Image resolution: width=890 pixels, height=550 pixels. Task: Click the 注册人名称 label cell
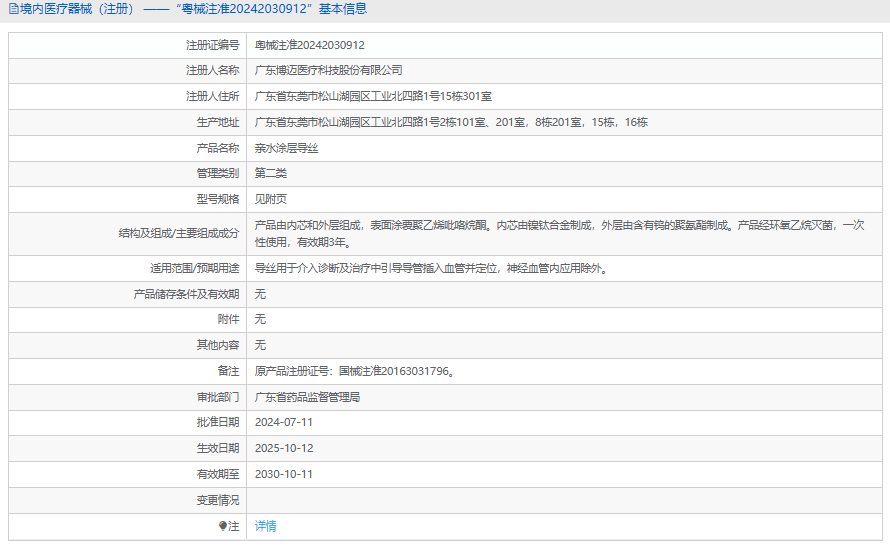pyautogui.click(x=128, y=70)
